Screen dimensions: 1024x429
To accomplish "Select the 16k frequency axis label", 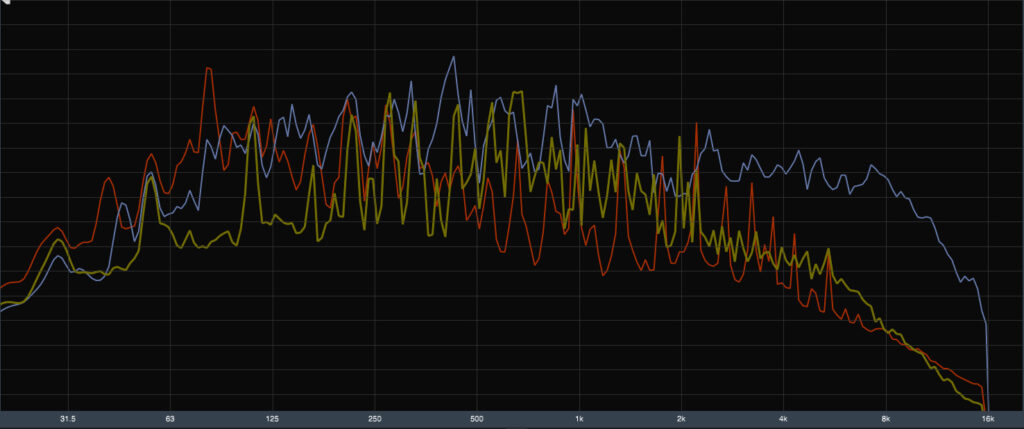I will point(988,419).
